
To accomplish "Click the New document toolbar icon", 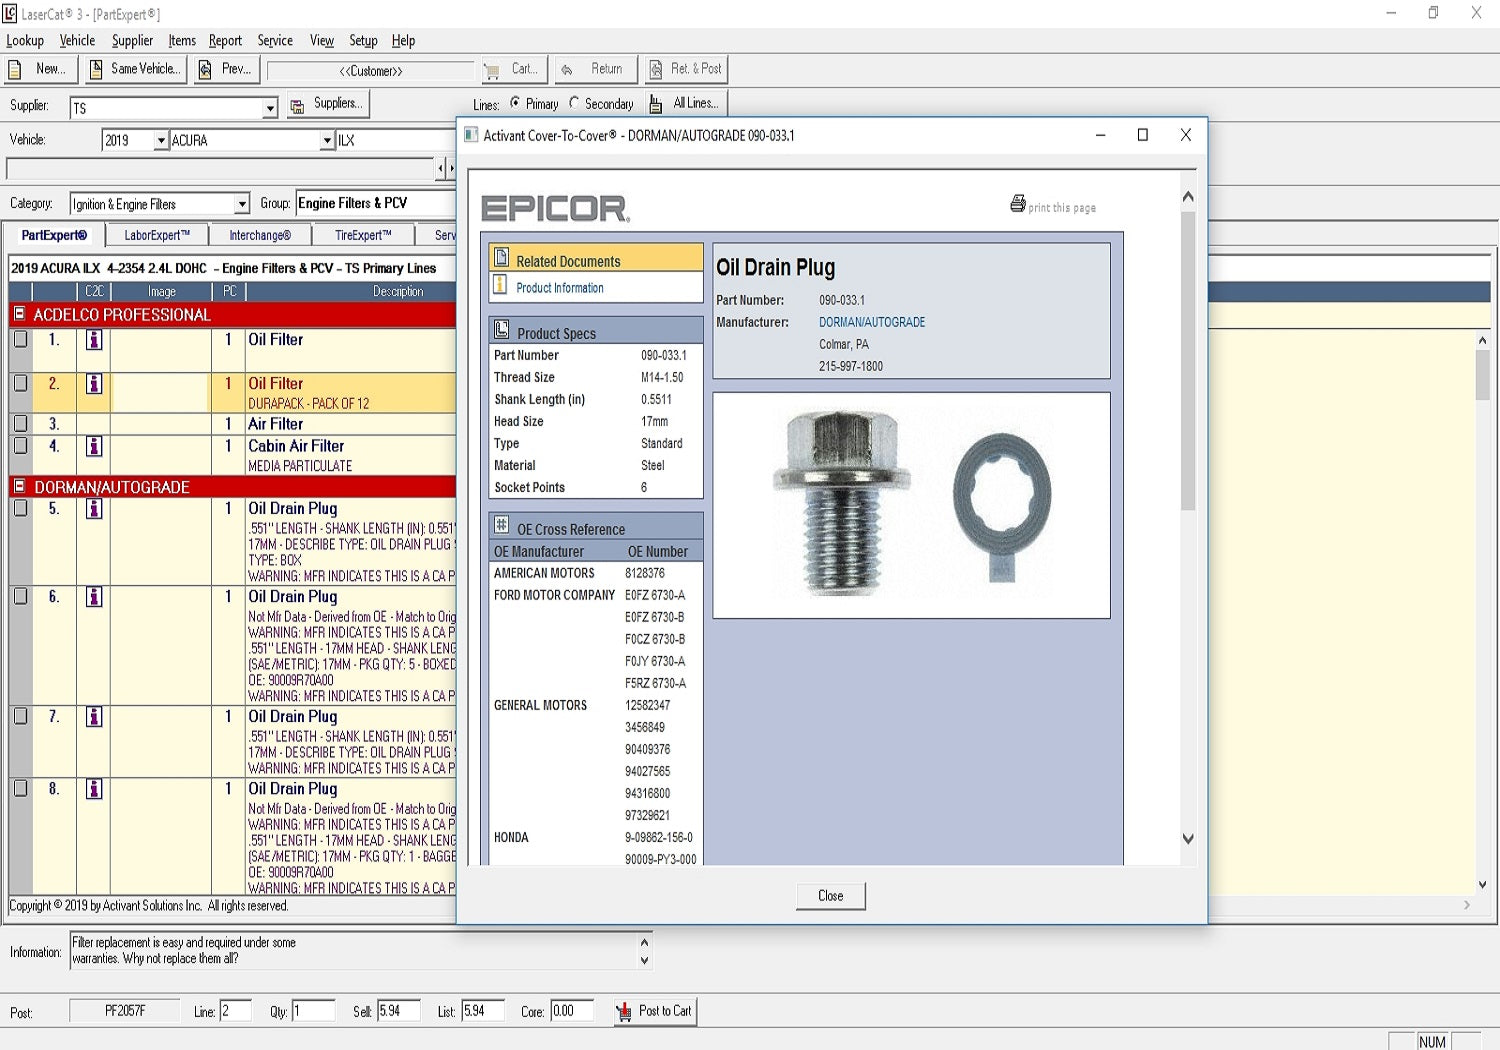I will pos(16,69).
